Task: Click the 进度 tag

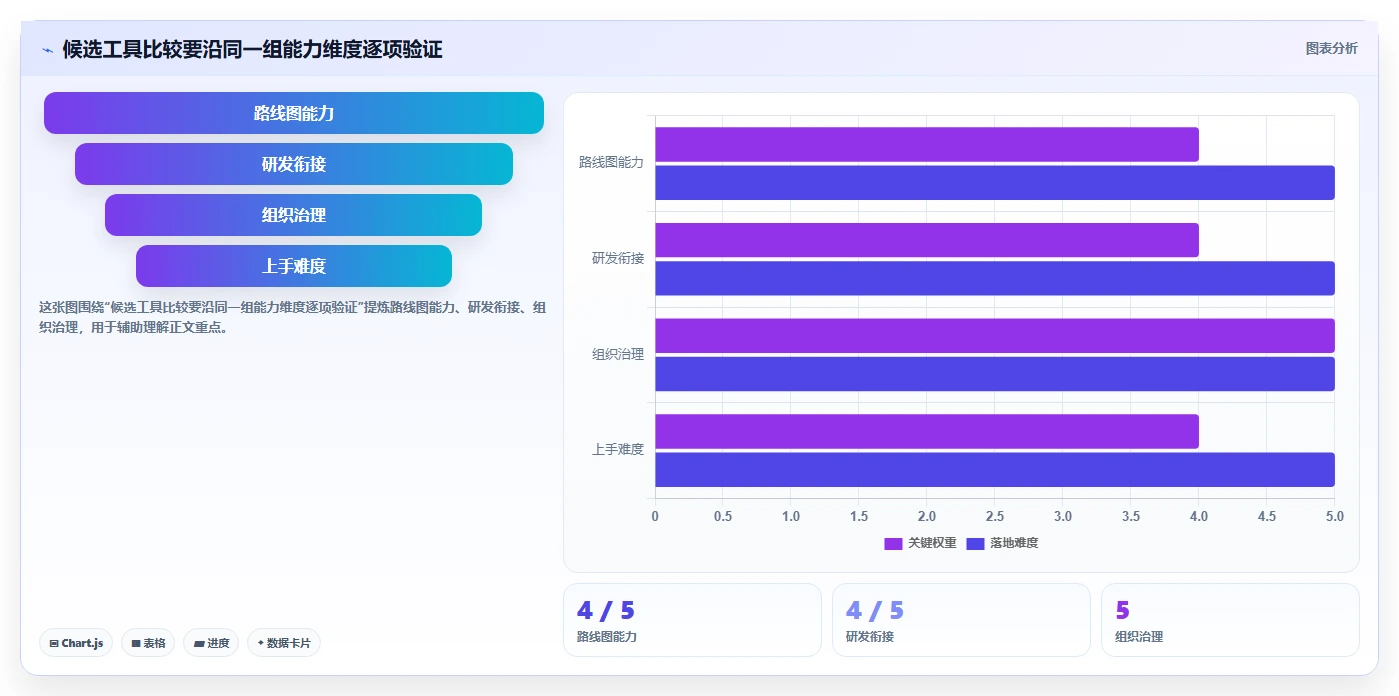Action: 211,643
